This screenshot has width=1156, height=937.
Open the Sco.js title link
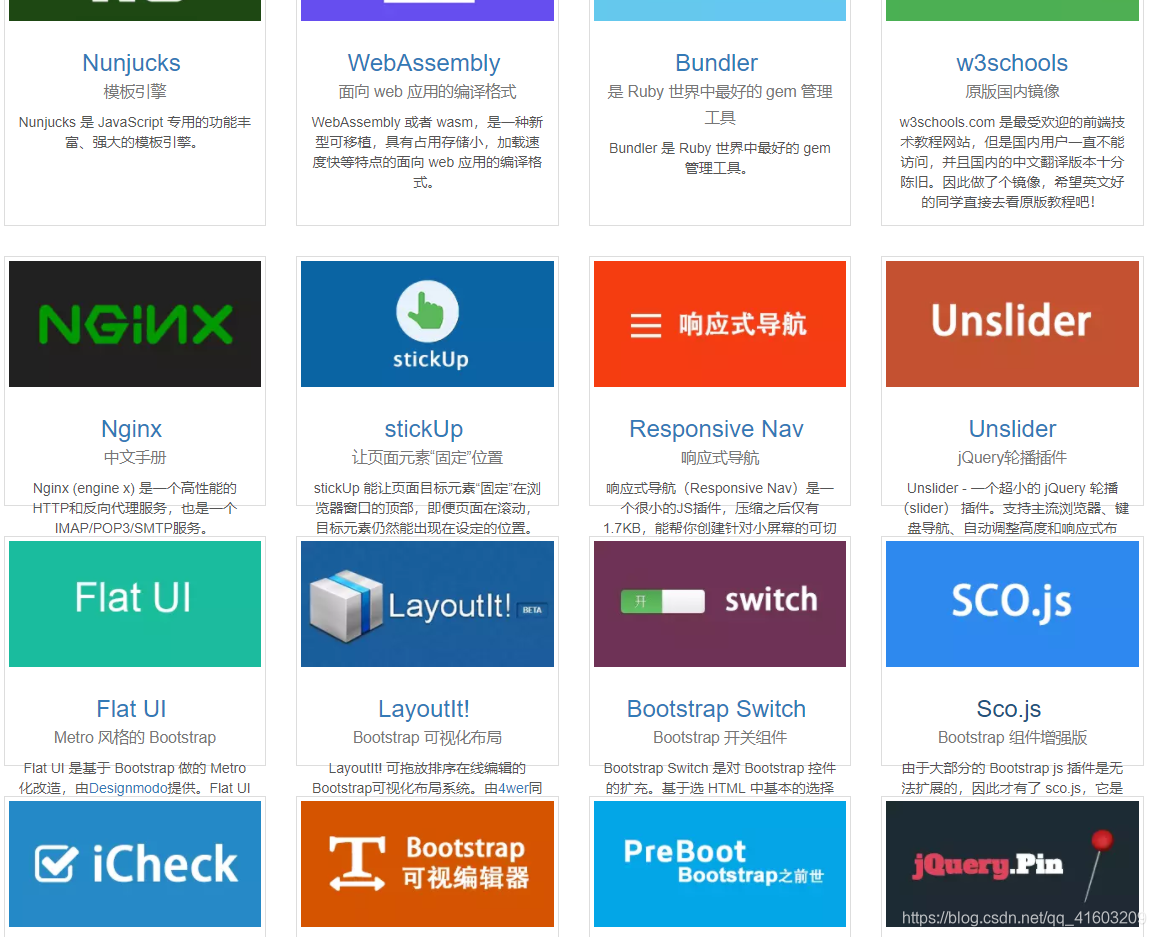[1009, 708]
